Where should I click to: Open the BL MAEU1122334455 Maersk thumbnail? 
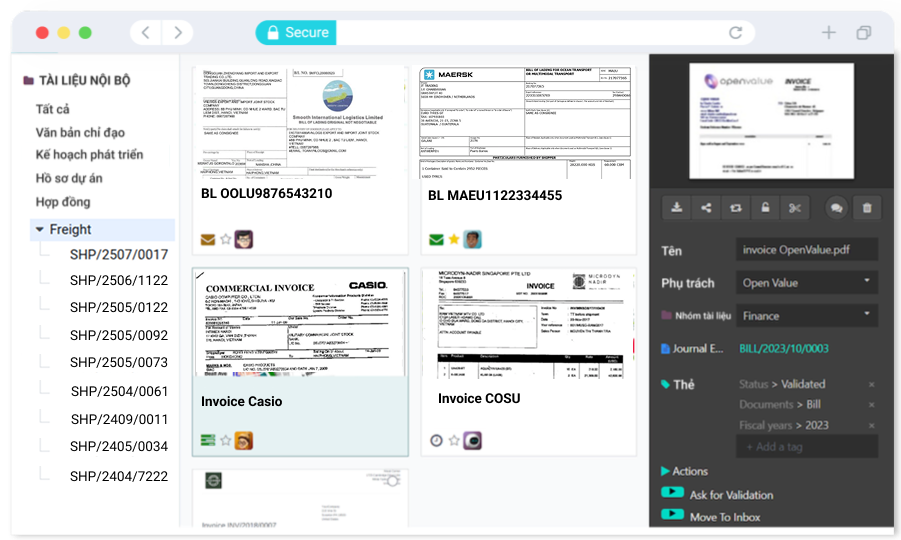pyautogui.click(x=527, y=122)
